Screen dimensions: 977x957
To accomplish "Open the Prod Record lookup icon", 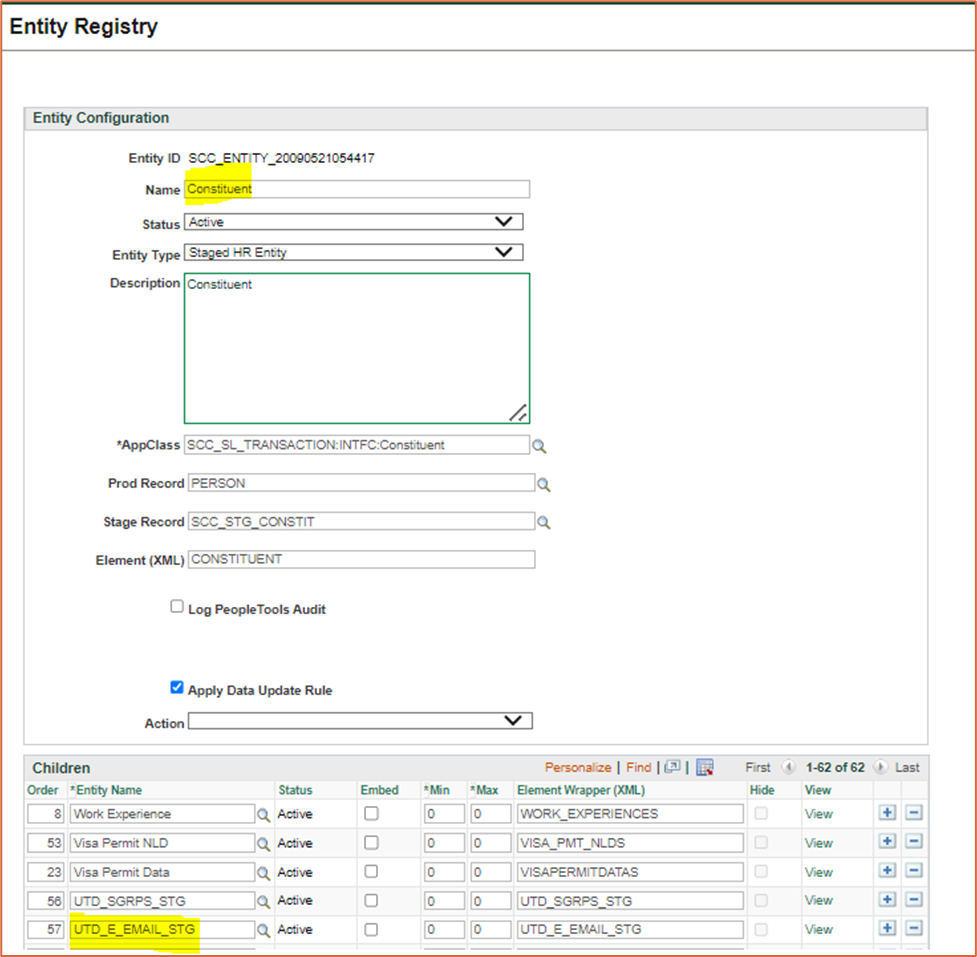I will (544, 484).
